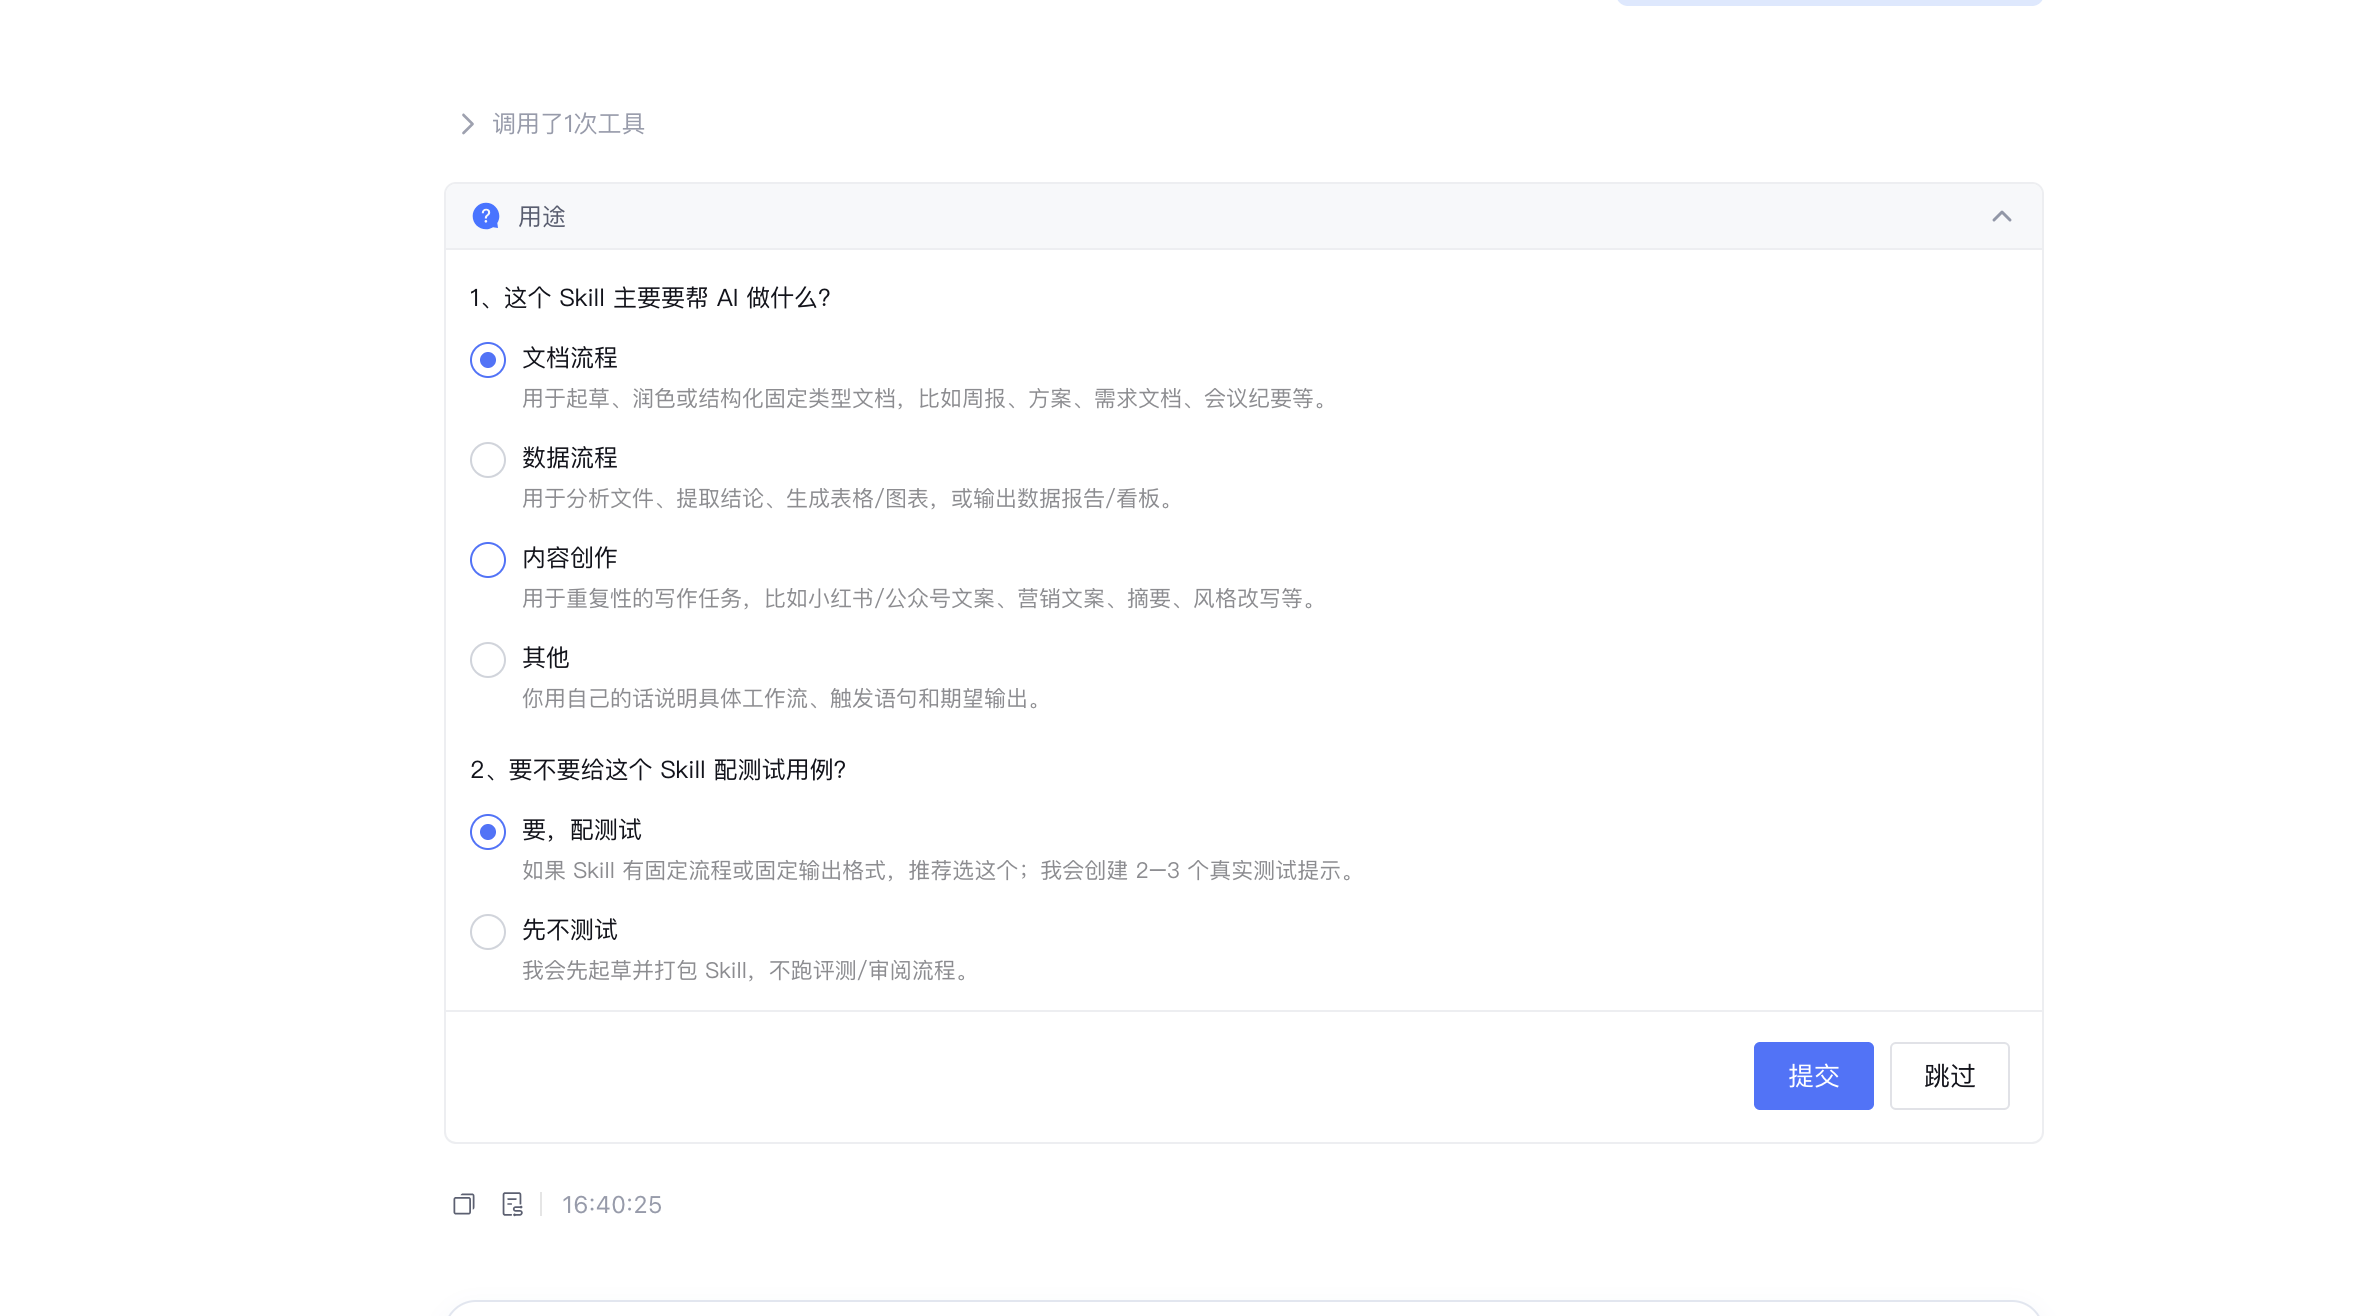This screenshot has width=2368, height=1316.
Task: Click the 用途 header title
Action: 542,217
